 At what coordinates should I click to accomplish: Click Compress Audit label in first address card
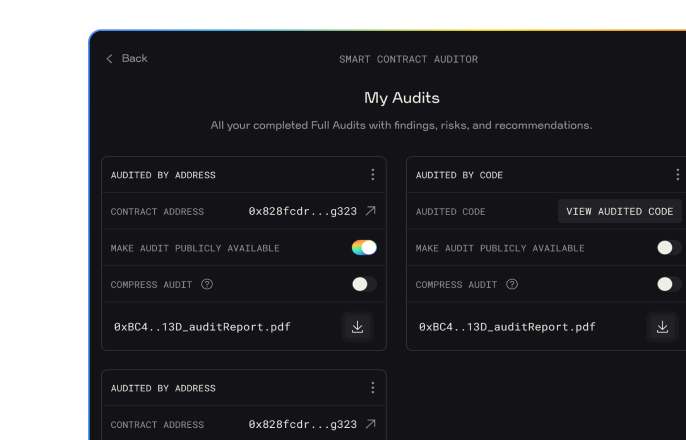coord(151,285)
